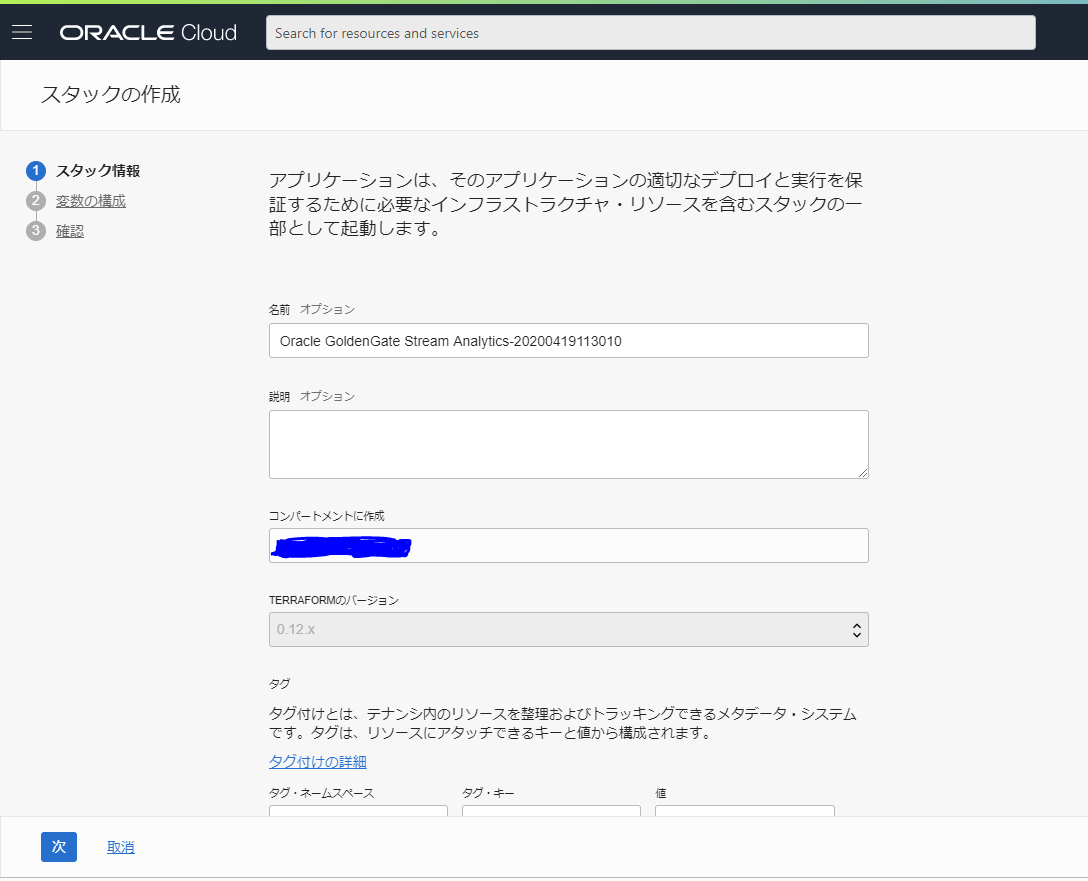
Task: Click into the 説明 description textarea
Action: (568, 444)
